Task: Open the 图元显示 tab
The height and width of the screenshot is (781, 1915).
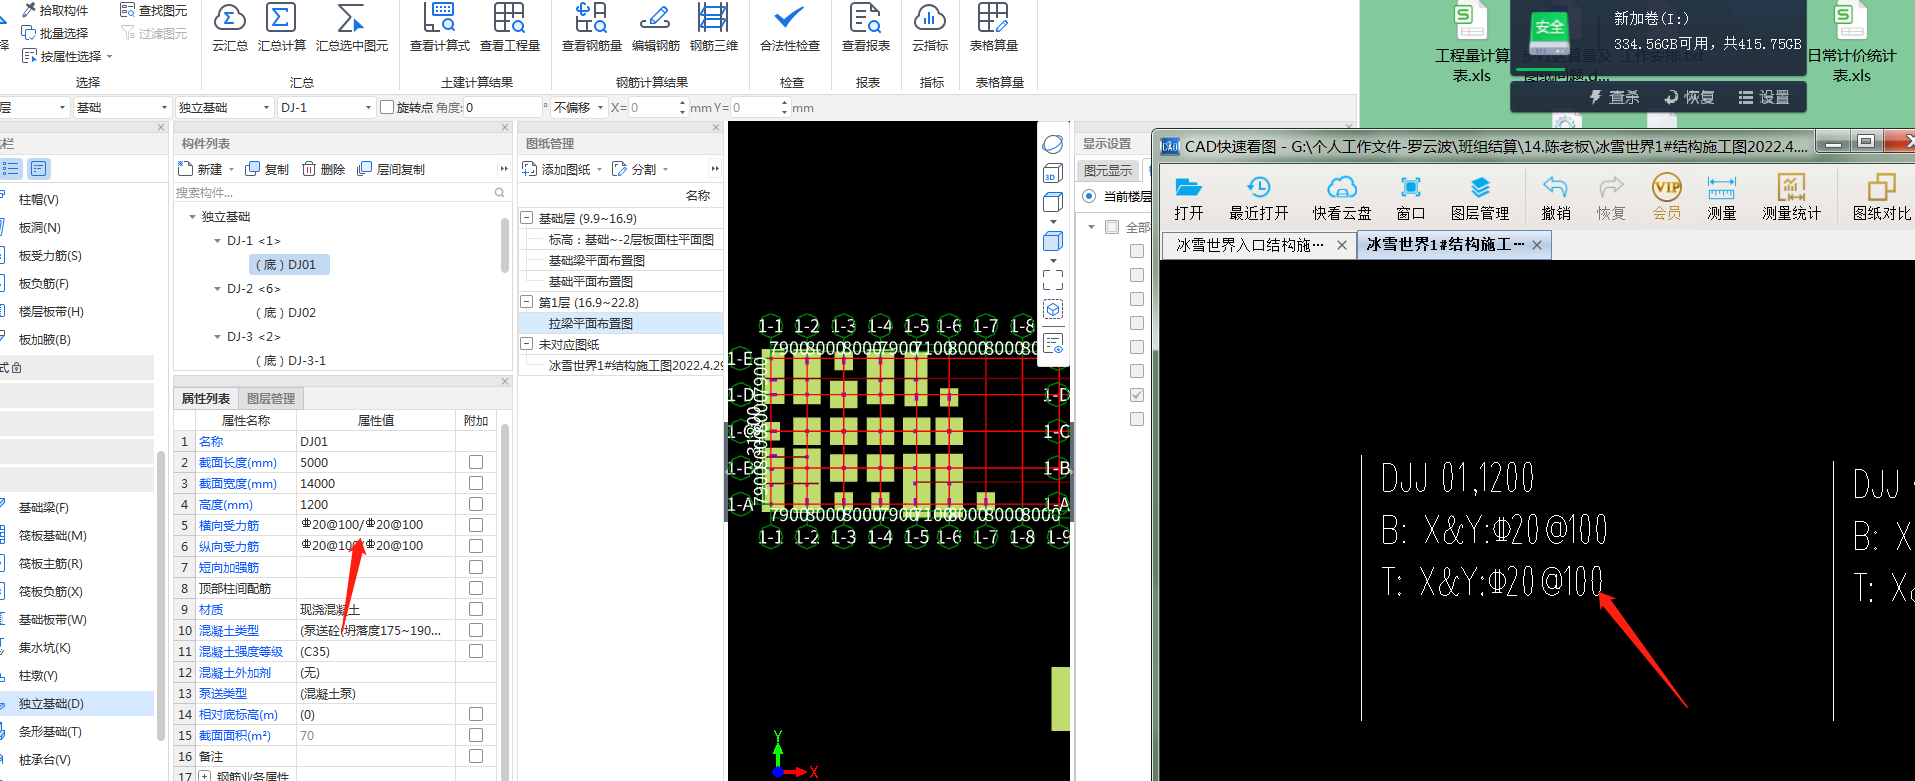Action: [1108, 171]
